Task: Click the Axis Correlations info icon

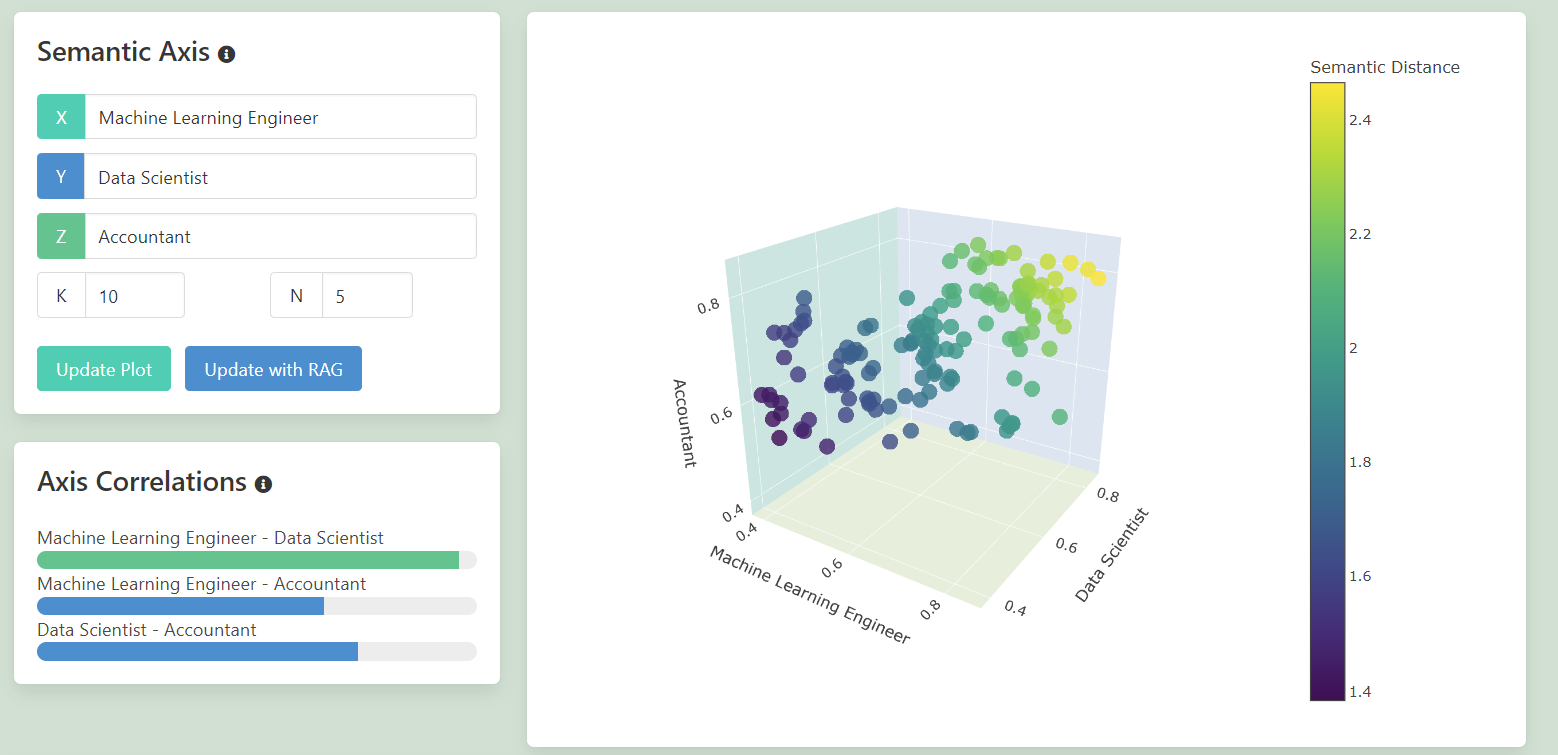Action: 263,484
